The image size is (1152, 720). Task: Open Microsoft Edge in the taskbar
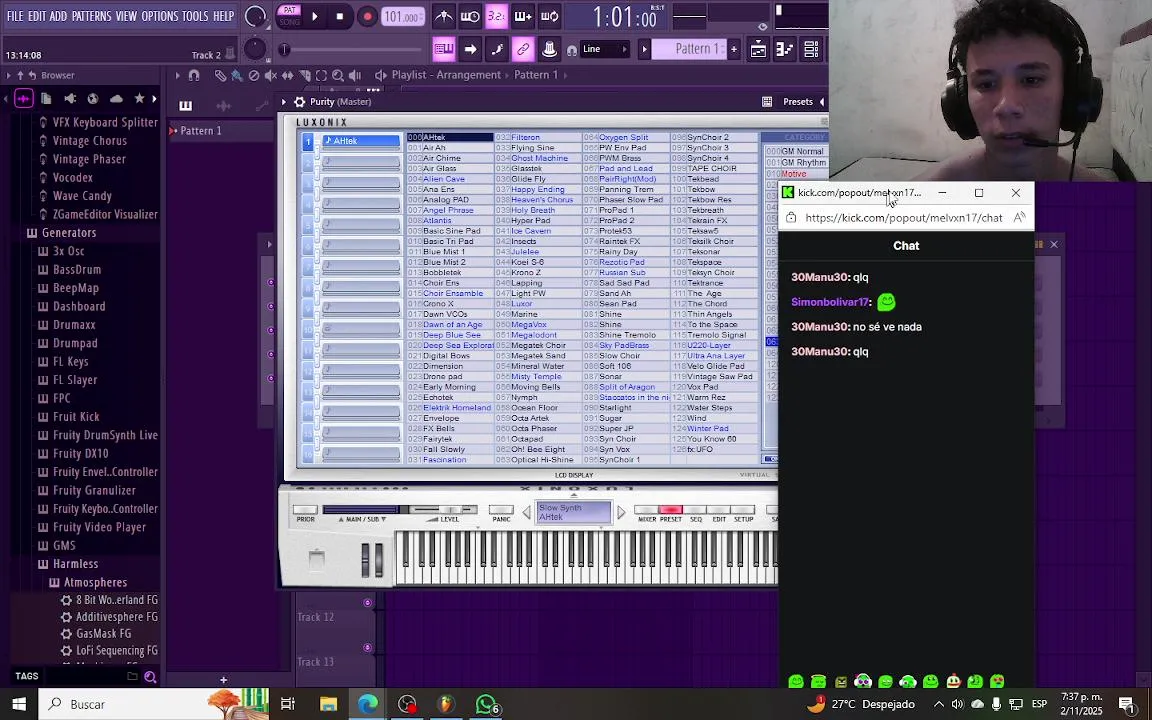[367, 705]
